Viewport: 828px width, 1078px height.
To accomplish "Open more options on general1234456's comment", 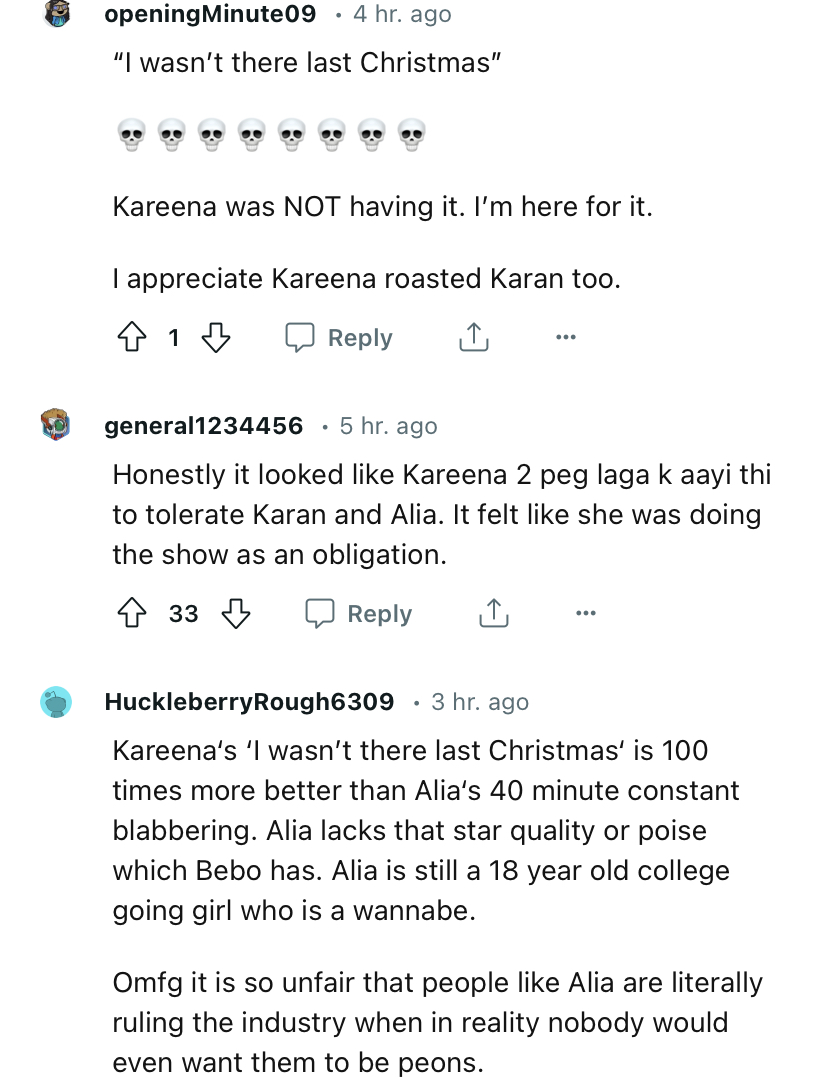I will coord(586,613).
